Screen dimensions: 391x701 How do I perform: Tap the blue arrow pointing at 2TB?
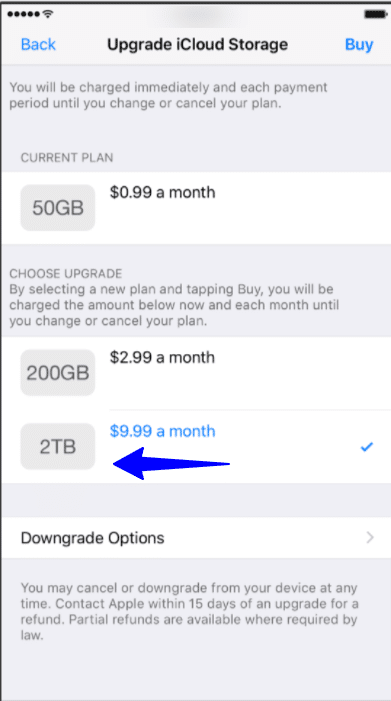[172, 464]
